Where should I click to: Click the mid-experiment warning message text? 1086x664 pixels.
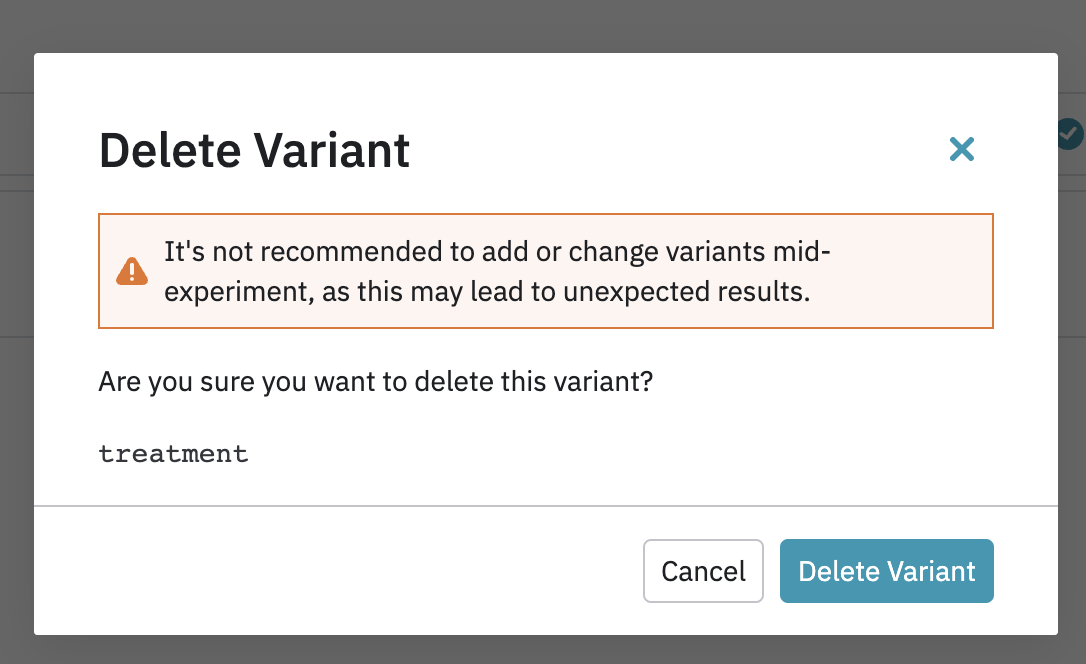[497, 271]
